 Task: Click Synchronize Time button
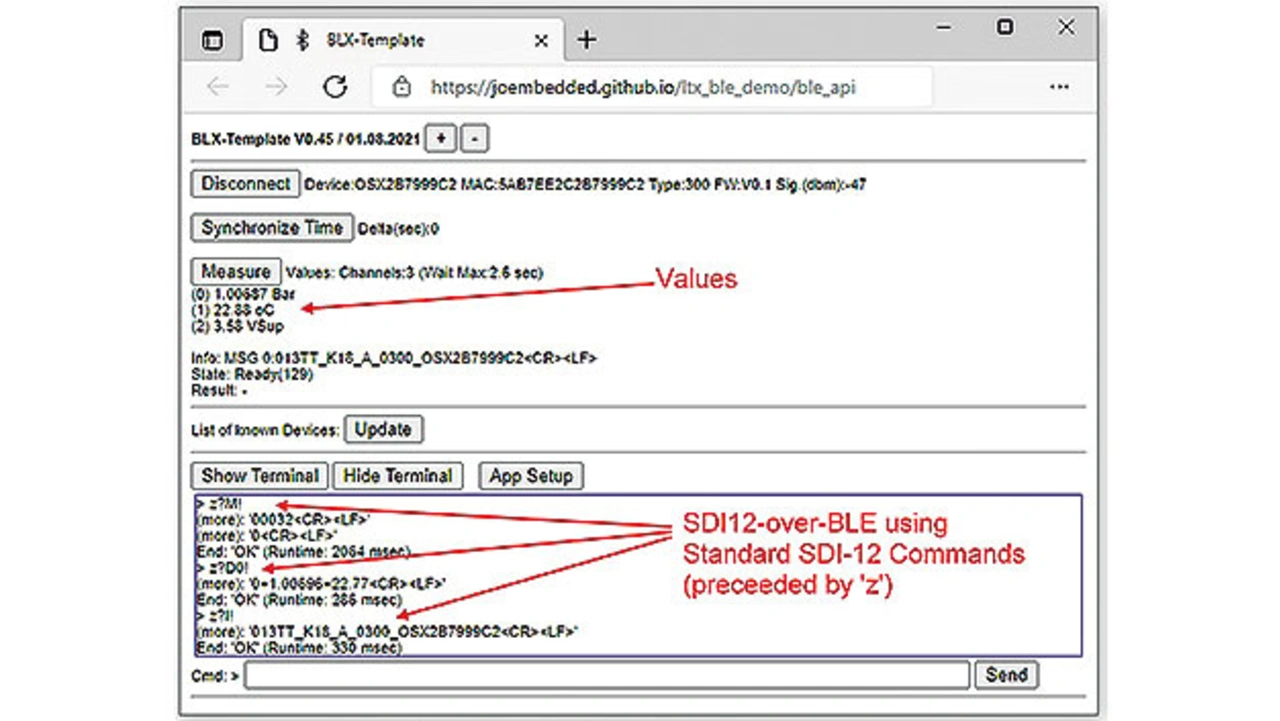coord(271,228)
